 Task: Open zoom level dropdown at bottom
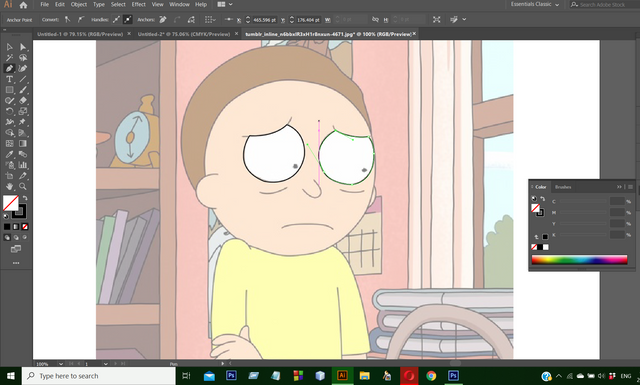pos(60,363)
